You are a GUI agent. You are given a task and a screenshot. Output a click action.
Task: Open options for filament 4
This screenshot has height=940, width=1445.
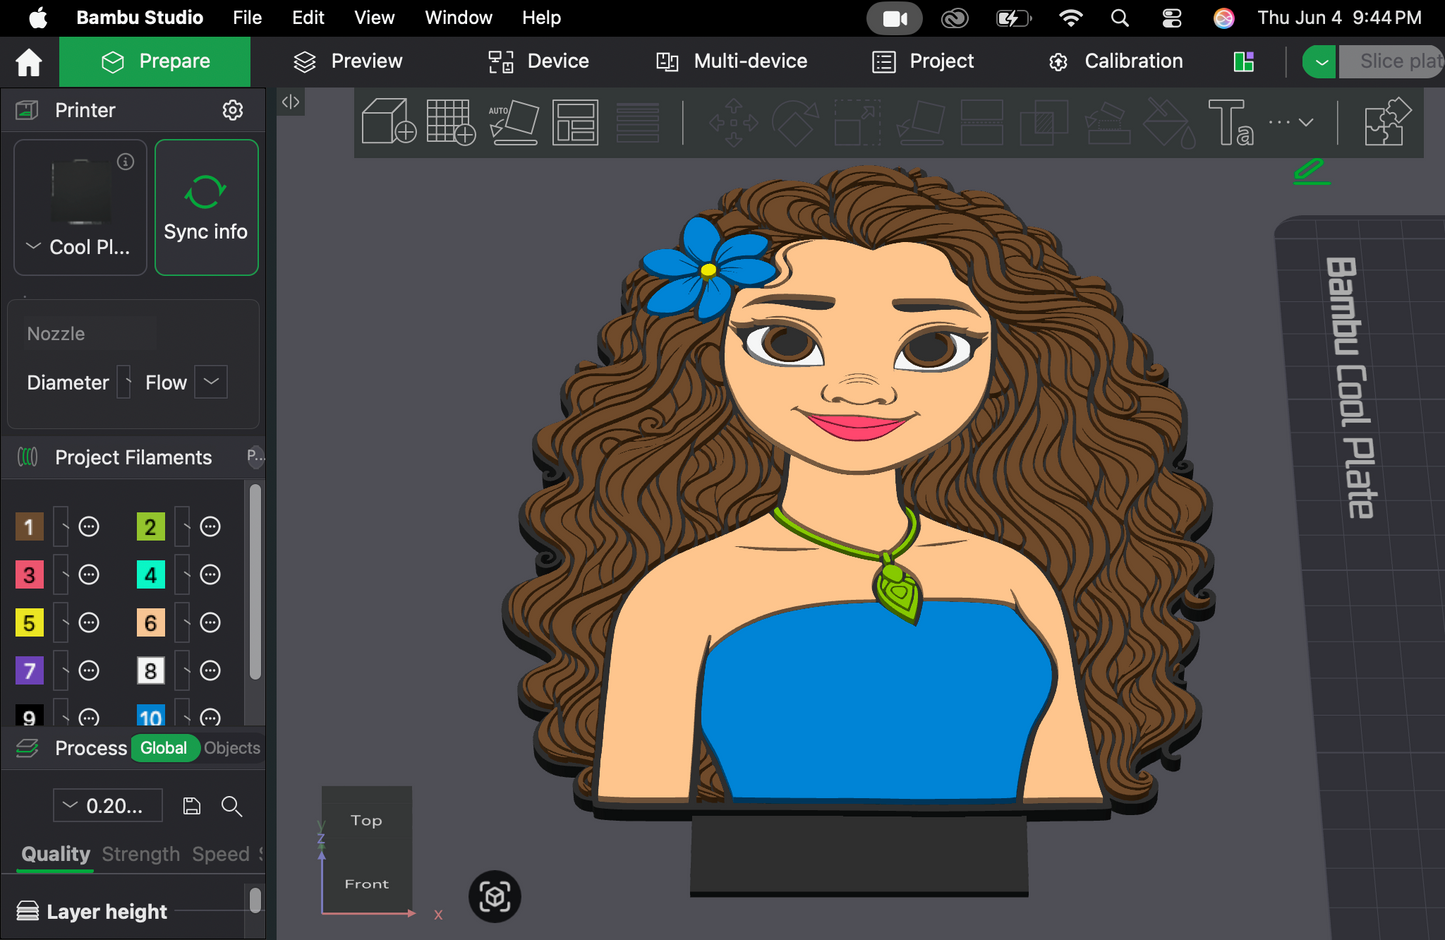pos(210,575)
